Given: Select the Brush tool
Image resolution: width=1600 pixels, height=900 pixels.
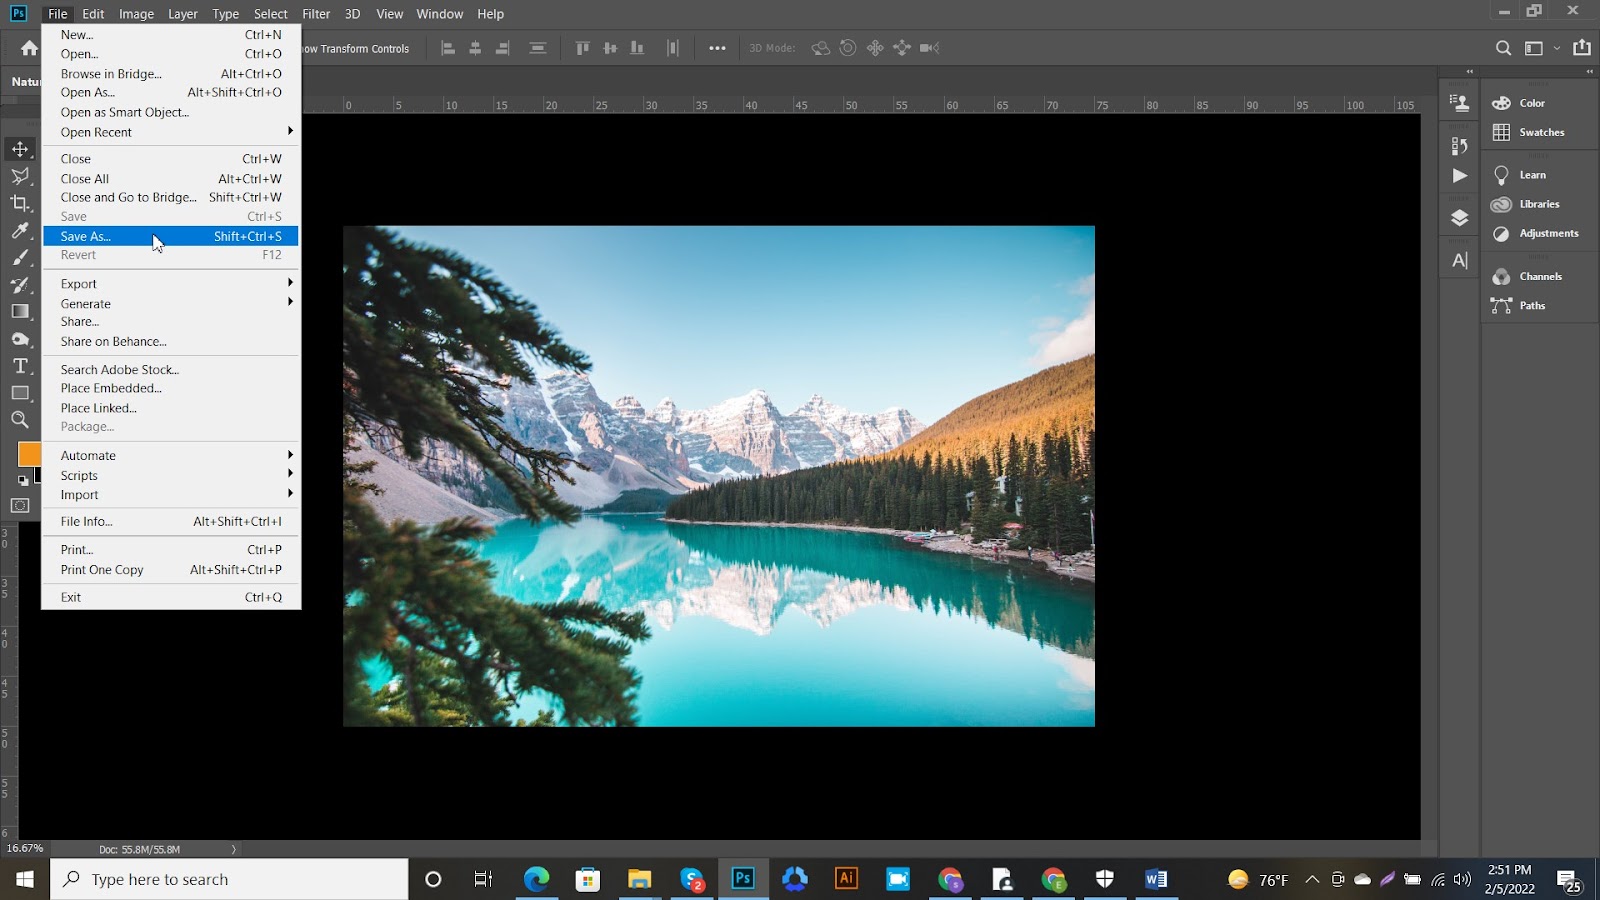Looking at the screenshot, I should 20,258.
